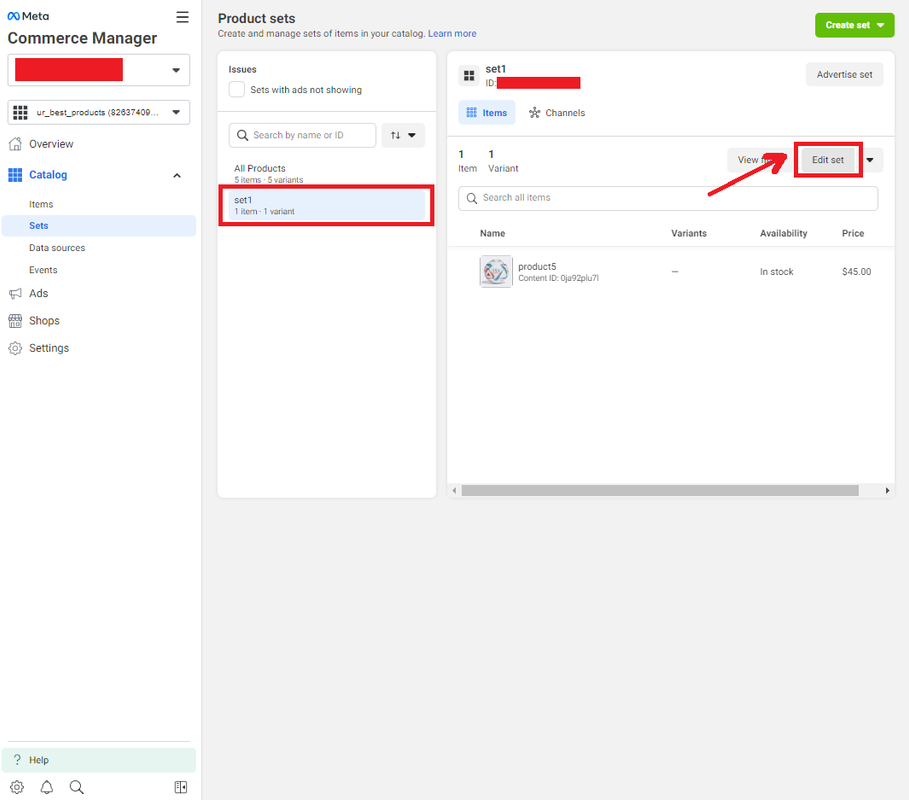The width and height of the screenshot is (909, 800).
Task: Click the scroll right arrow
Action: 887,490
